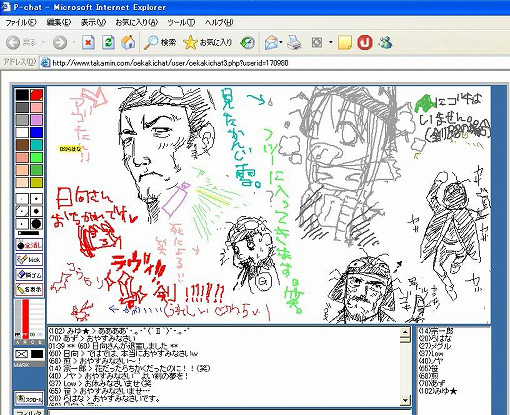Select the 消ゴム eraser tool

[x=29, y=274]
